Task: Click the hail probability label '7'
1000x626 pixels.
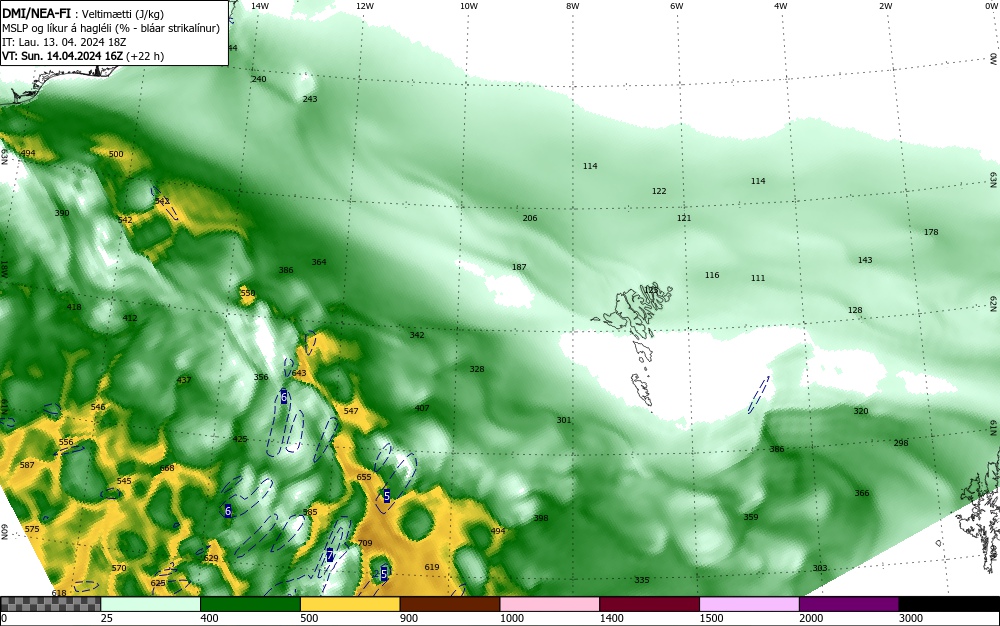Action: pos(330,555)
